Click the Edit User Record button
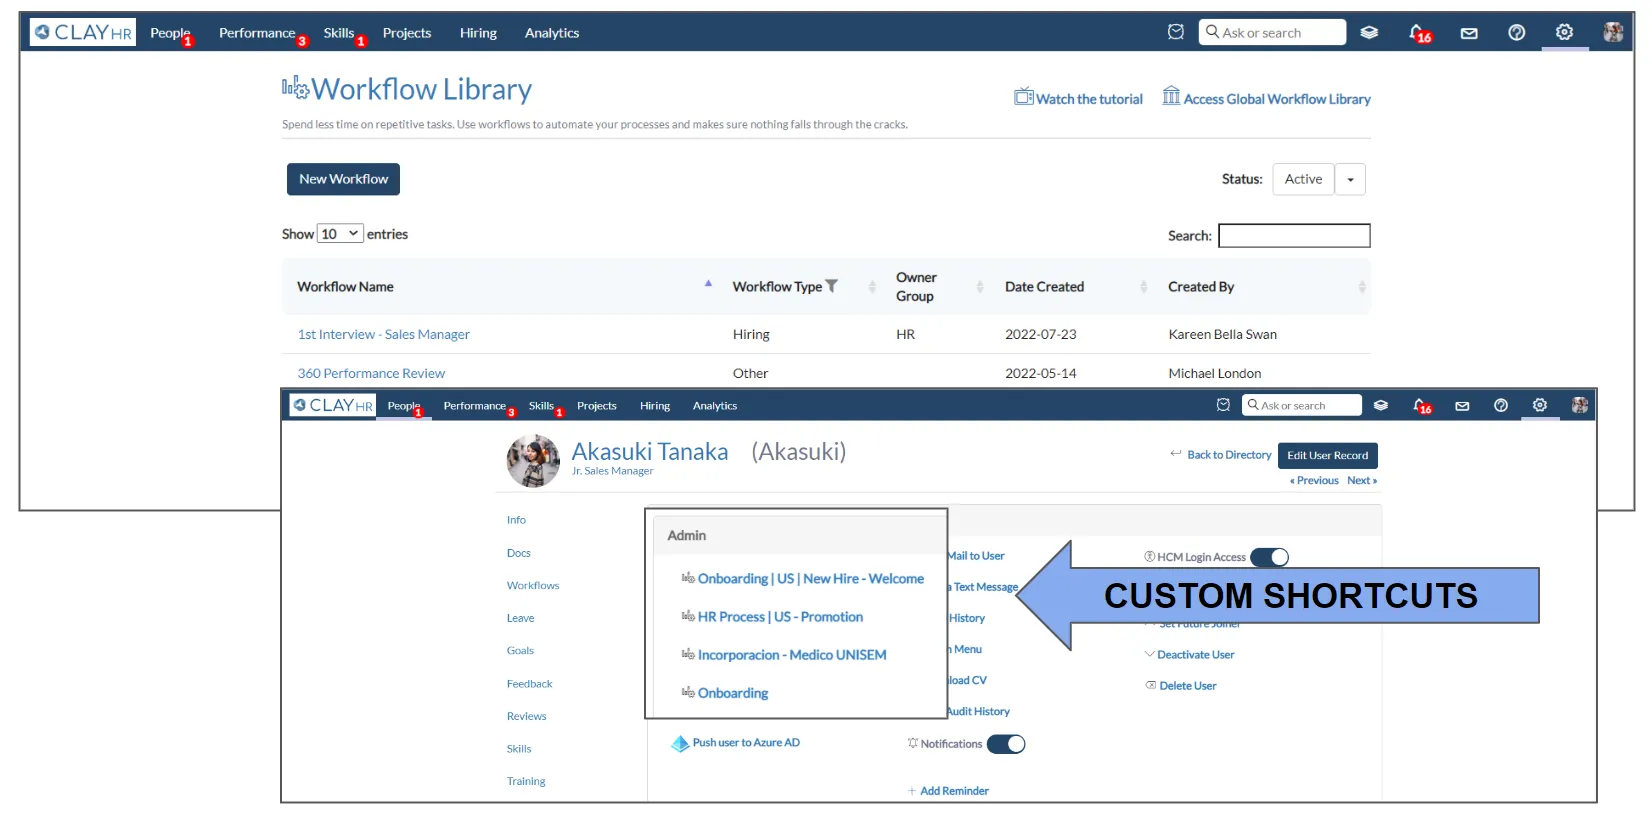Viewport: 1652px width, 817px height. (x=1328, y=456)
